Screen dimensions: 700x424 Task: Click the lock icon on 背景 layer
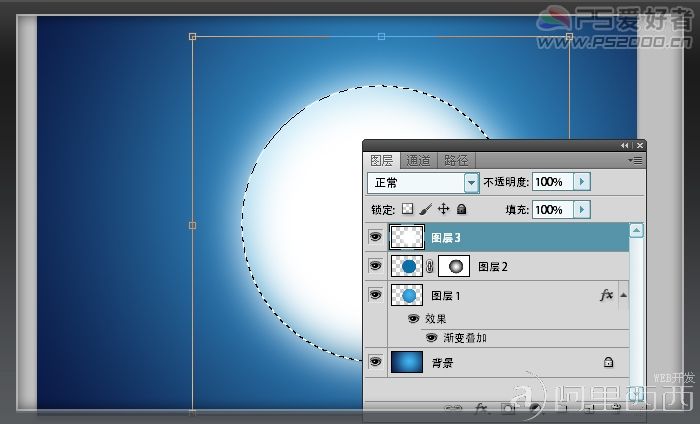point(608,362)
